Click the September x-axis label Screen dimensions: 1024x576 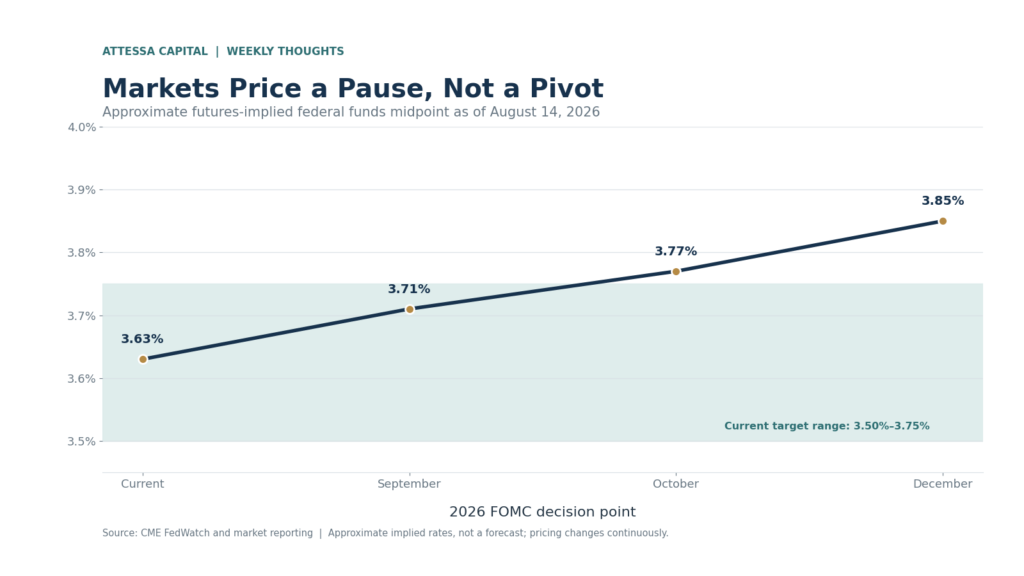[409, 484]
